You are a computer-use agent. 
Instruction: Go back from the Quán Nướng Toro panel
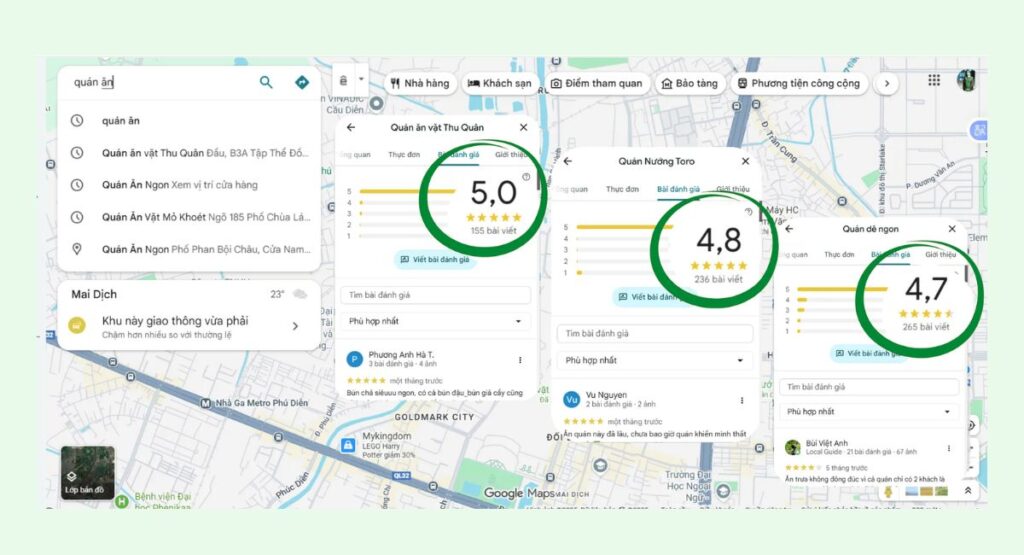(567, 161)
